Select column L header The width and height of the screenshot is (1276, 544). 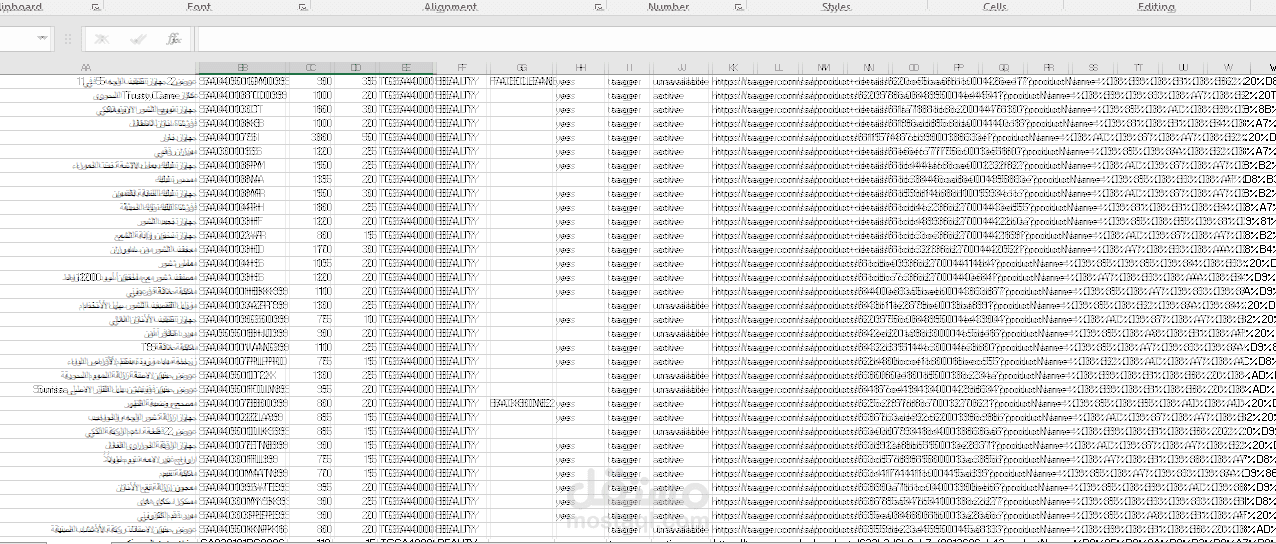pos(777,67)
